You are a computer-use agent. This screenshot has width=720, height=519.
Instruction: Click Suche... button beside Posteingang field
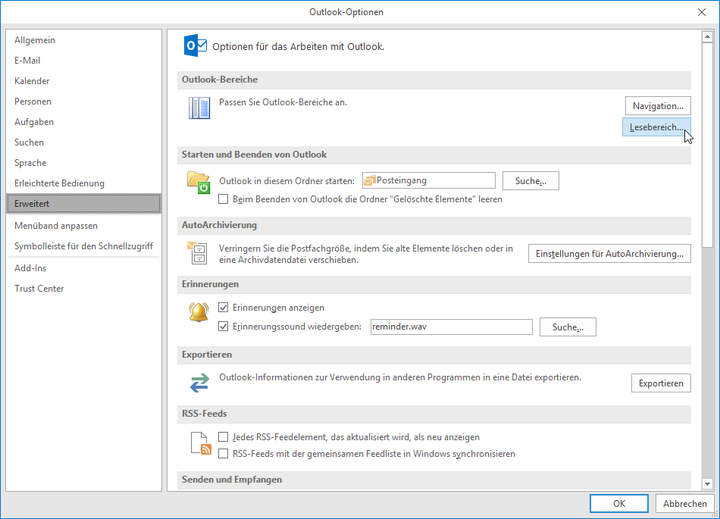[x=530, y=181]
